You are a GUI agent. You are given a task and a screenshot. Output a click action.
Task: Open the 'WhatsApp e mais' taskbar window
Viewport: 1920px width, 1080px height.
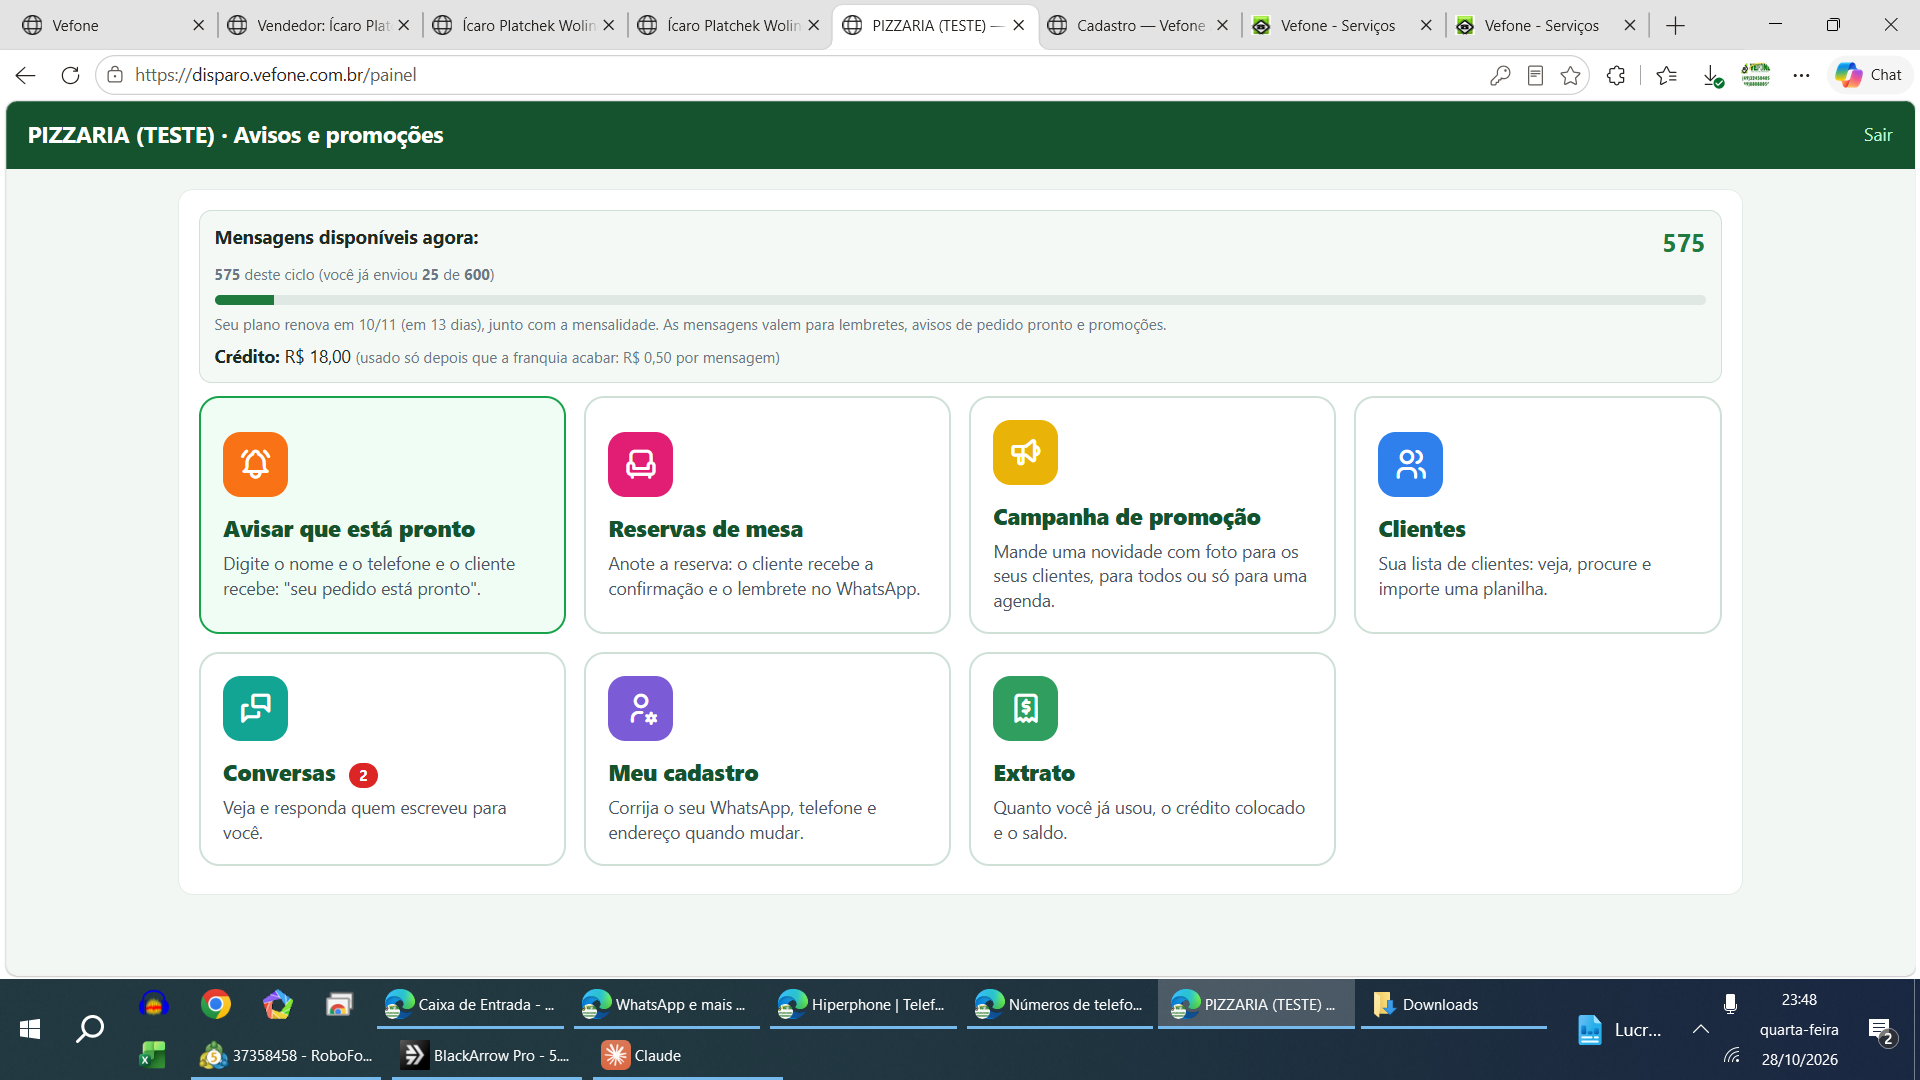[x=666, y=1005]
